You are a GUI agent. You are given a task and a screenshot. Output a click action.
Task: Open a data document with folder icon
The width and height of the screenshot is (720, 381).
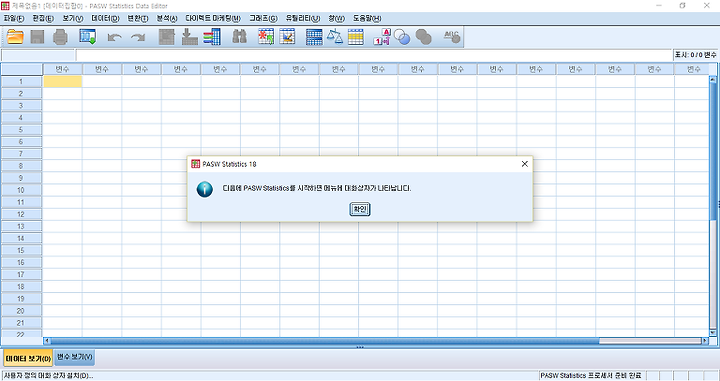tap(15, 37)
